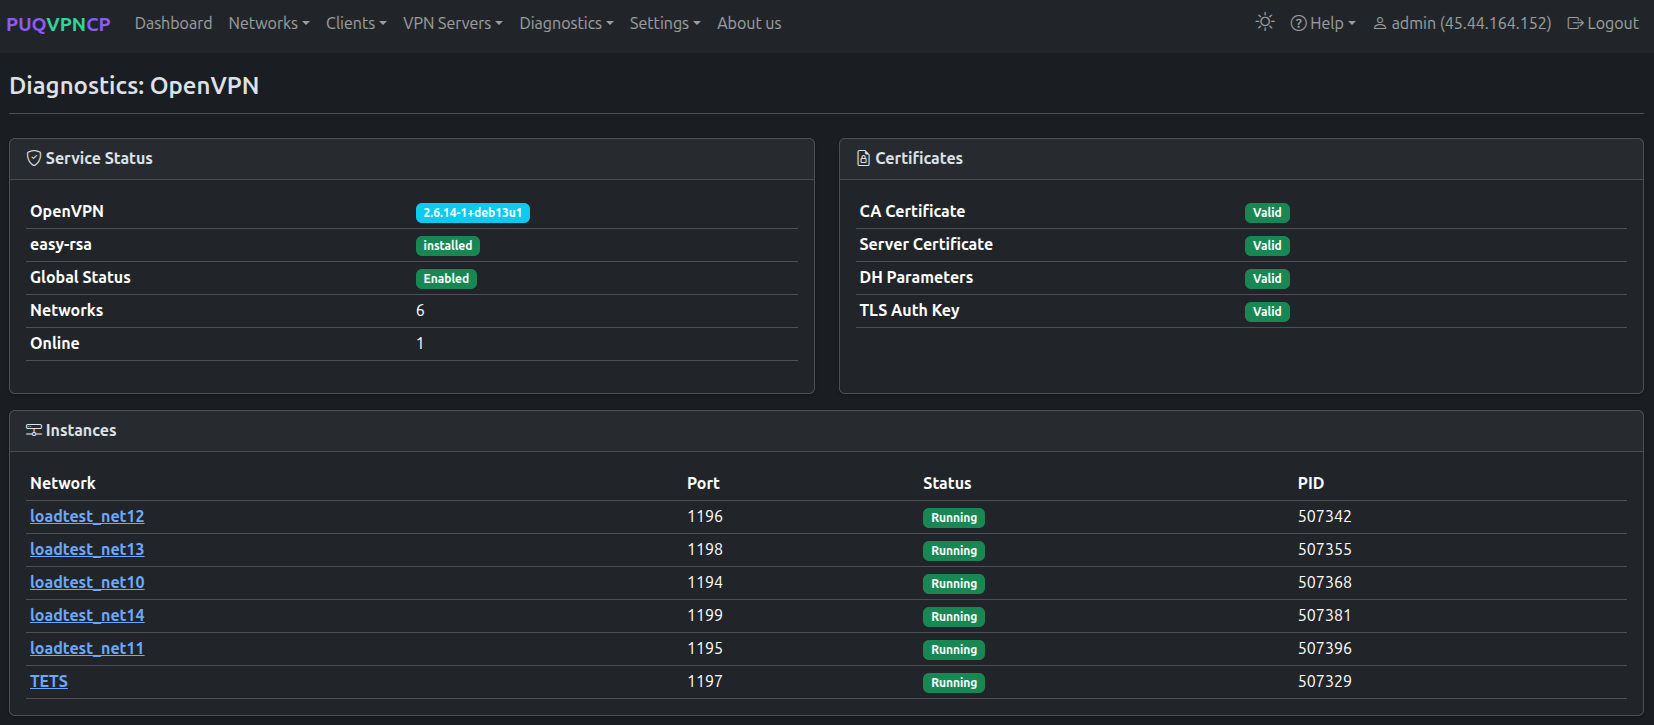Screen dimensions: 1654x725
Task: Open the PUQVPNCP logo home link
Action: pos(58,24)
